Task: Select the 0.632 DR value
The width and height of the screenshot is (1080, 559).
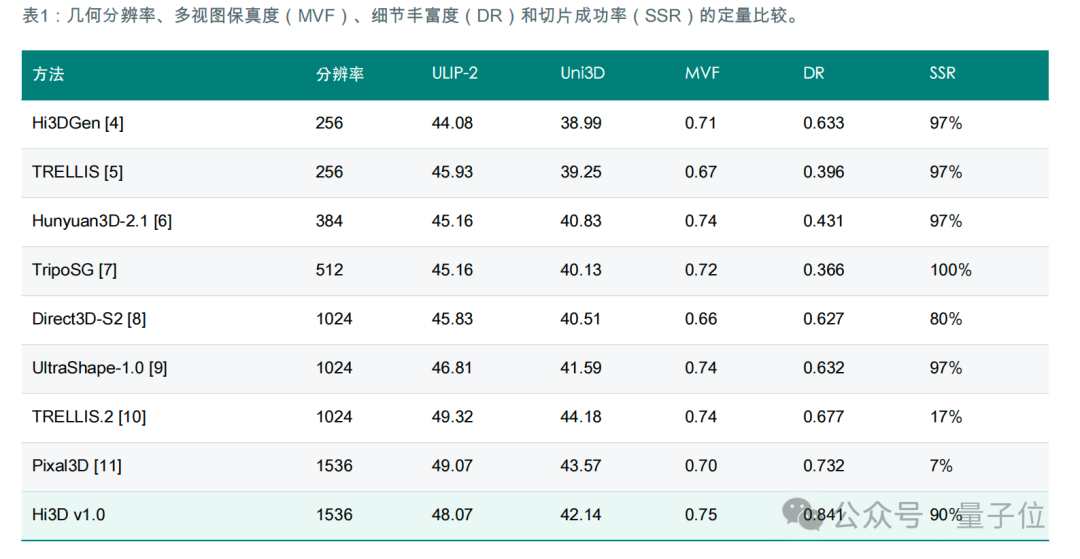Action: click(823, 368)
